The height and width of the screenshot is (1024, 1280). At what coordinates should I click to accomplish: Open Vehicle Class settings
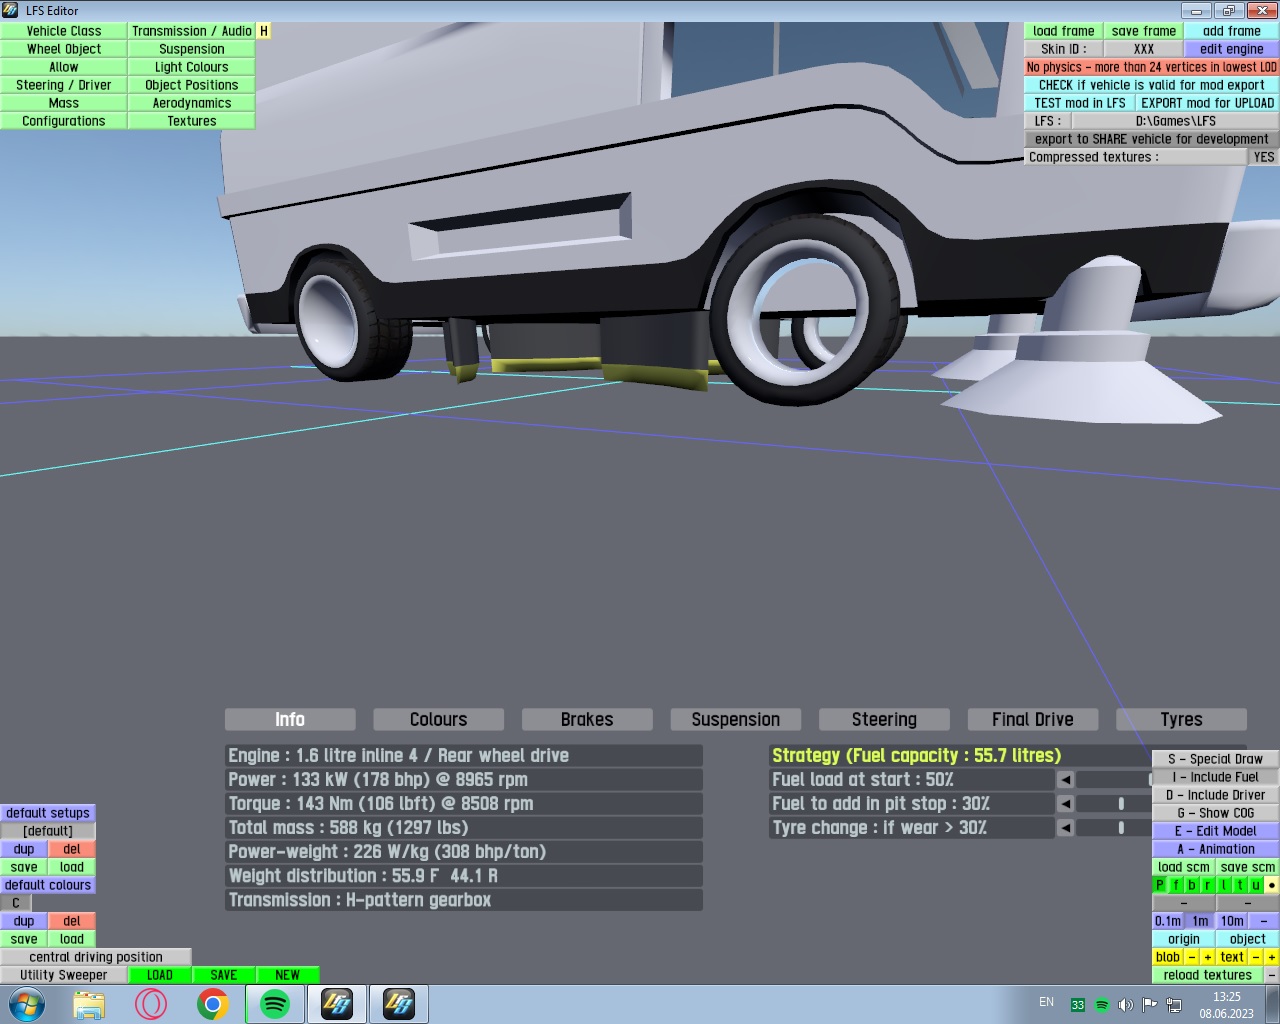tap(64, 31)
